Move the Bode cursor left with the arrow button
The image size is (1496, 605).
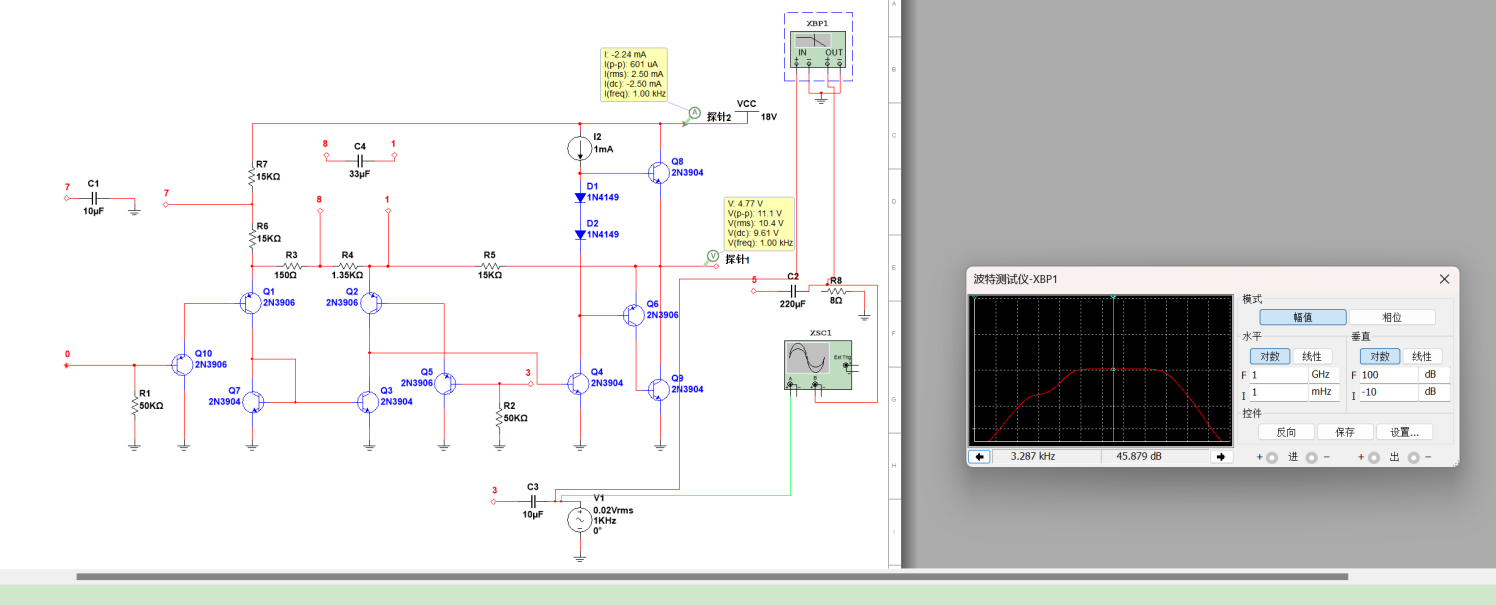(x=979, y=456)
